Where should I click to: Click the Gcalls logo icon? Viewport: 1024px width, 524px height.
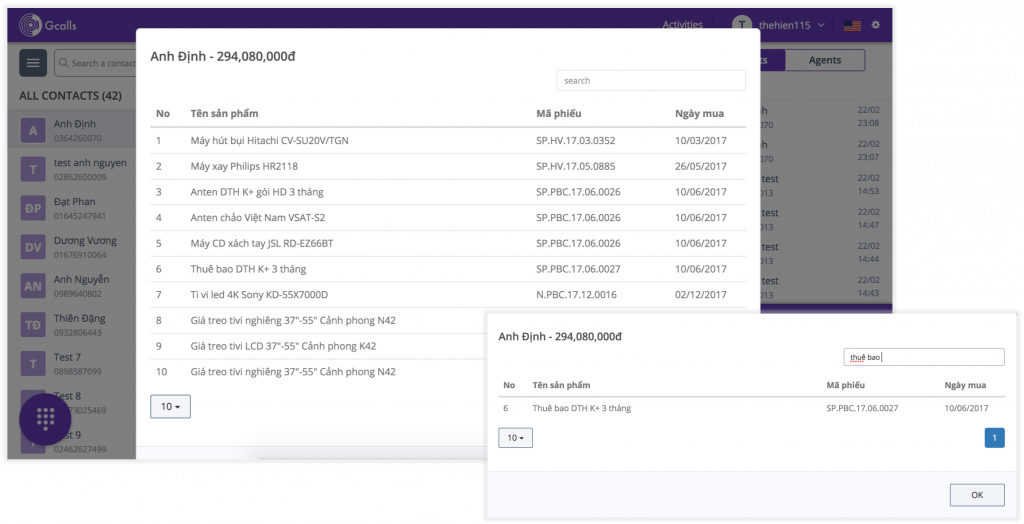coord(30,25)
